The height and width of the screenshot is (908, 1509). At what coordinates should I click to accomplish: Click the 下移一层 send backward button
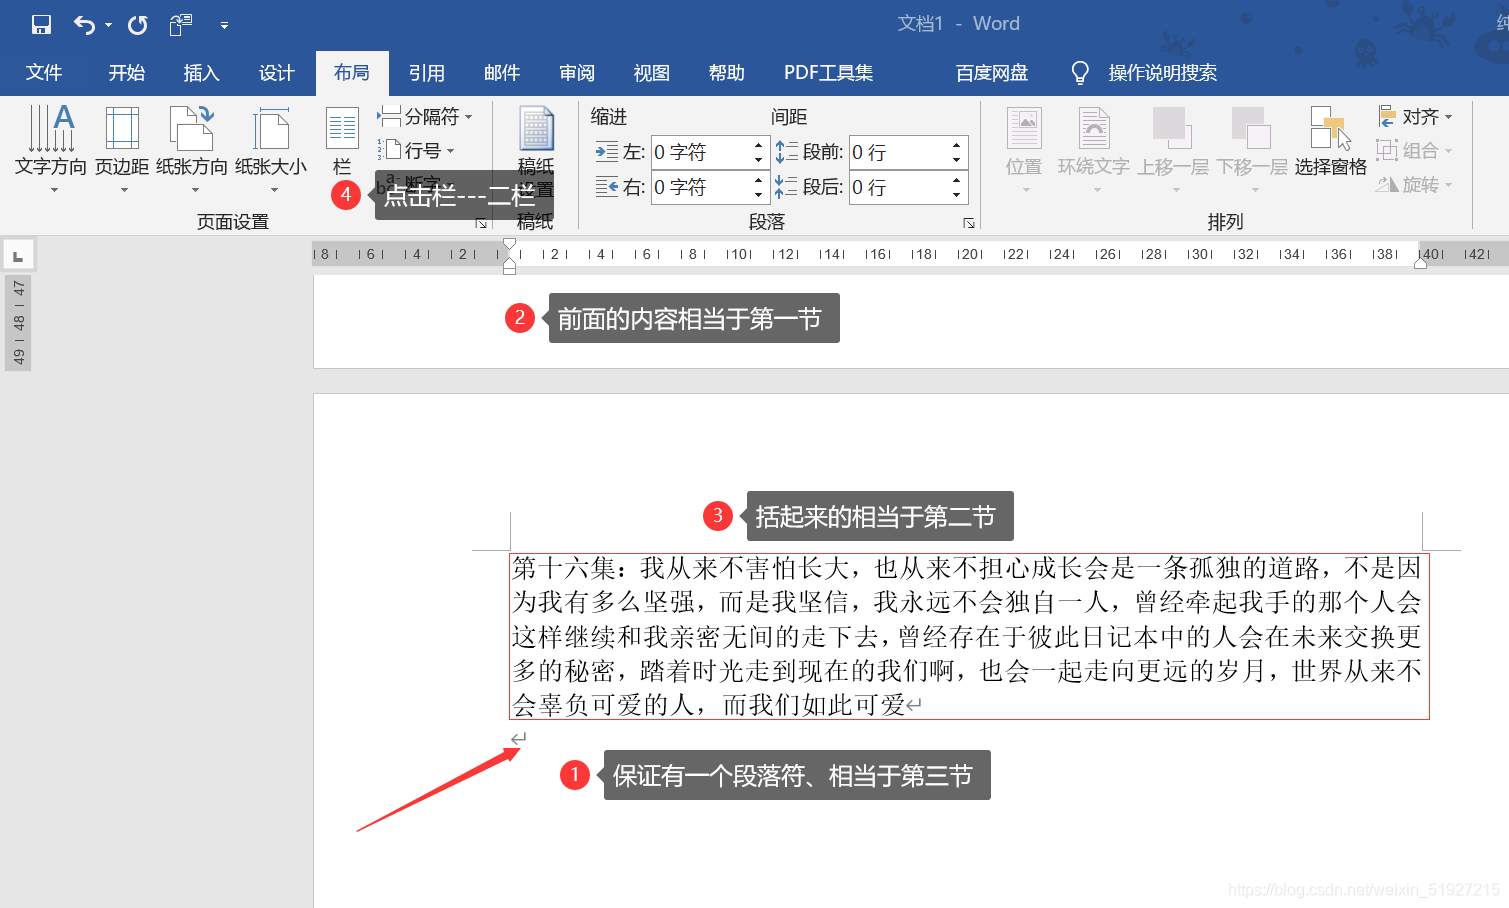tap(1252, 148)
